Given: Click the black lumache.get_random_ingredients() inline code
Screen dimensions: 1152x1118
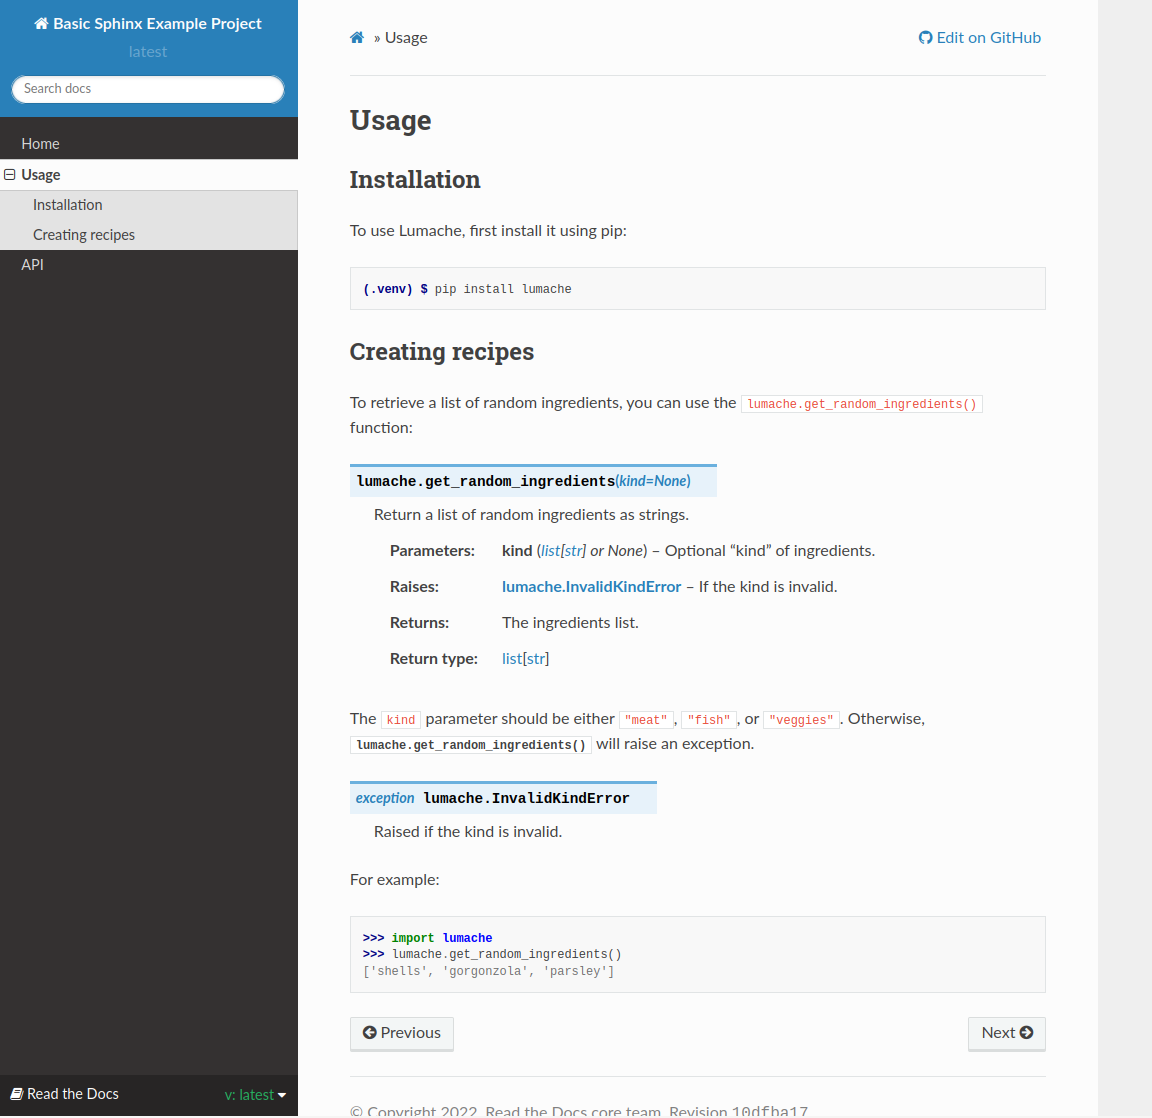Looking at the screenshot, I should 471,745.
